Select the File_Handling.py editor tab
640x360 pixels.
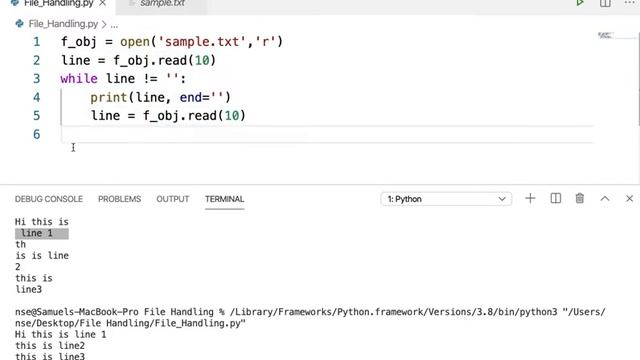[58, 3]
